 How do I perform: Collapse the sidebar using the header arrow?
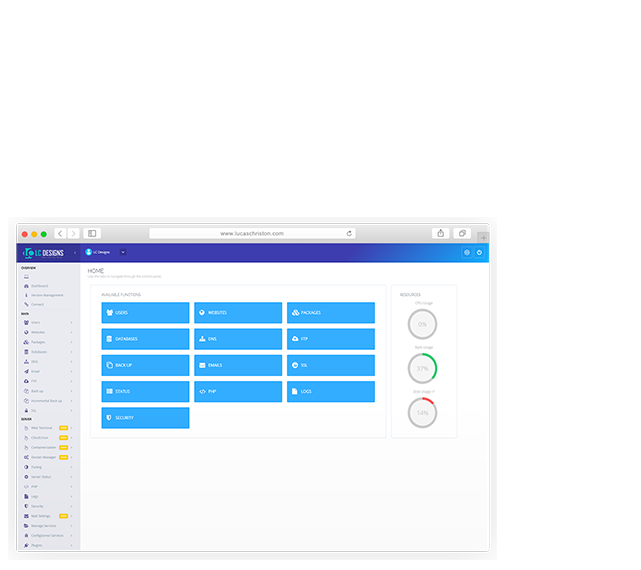point(73,252)
